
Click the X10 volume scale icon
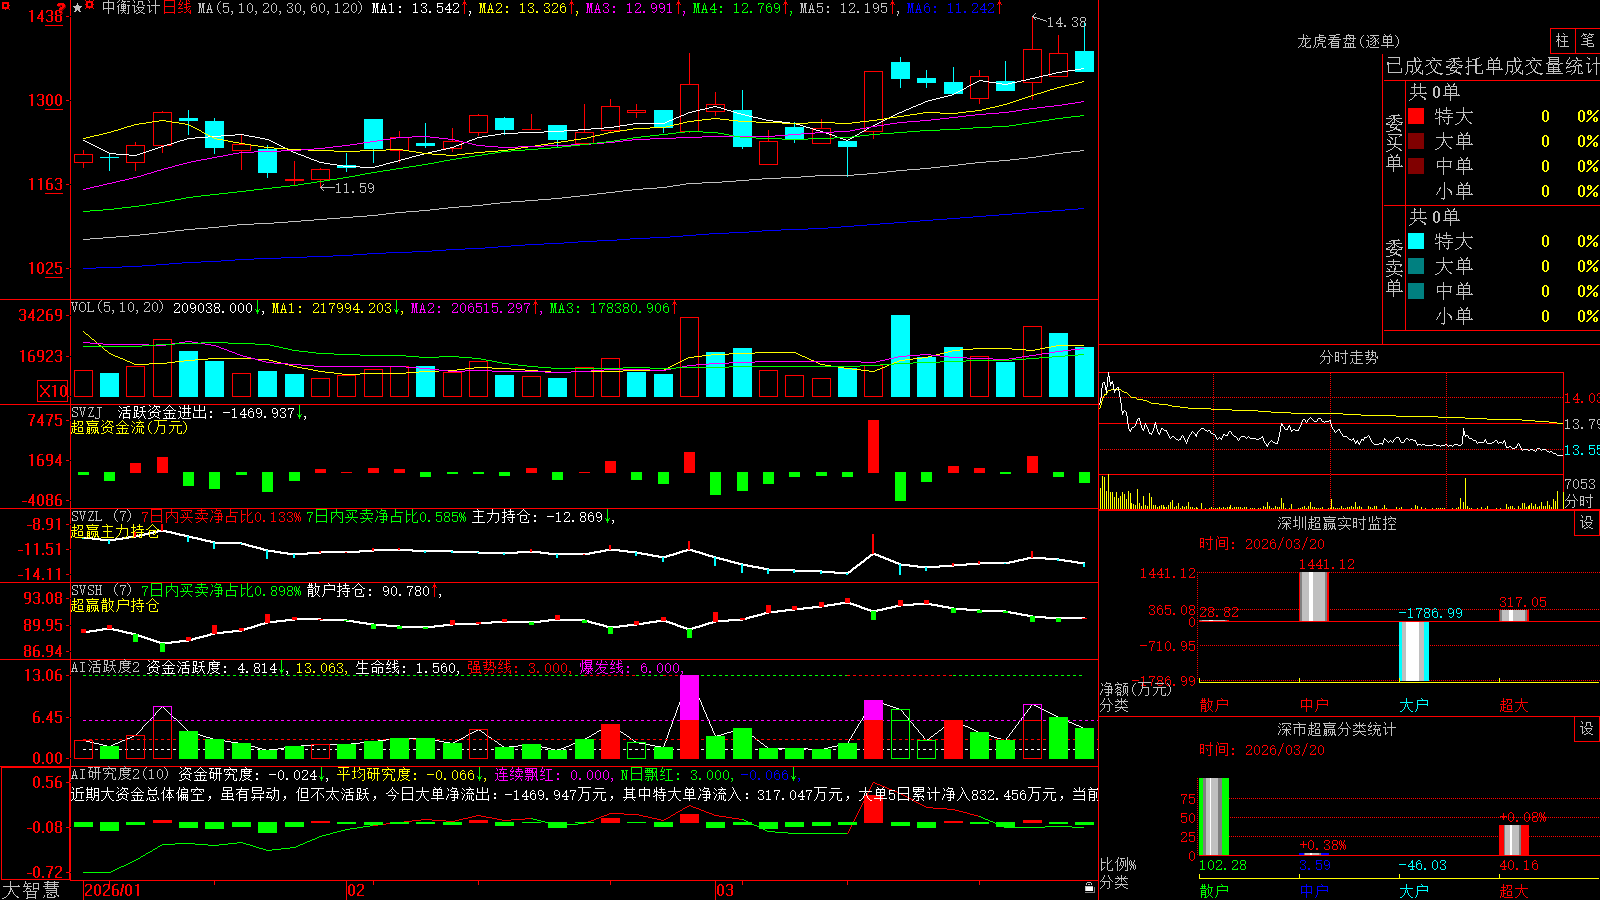point(53,391)
